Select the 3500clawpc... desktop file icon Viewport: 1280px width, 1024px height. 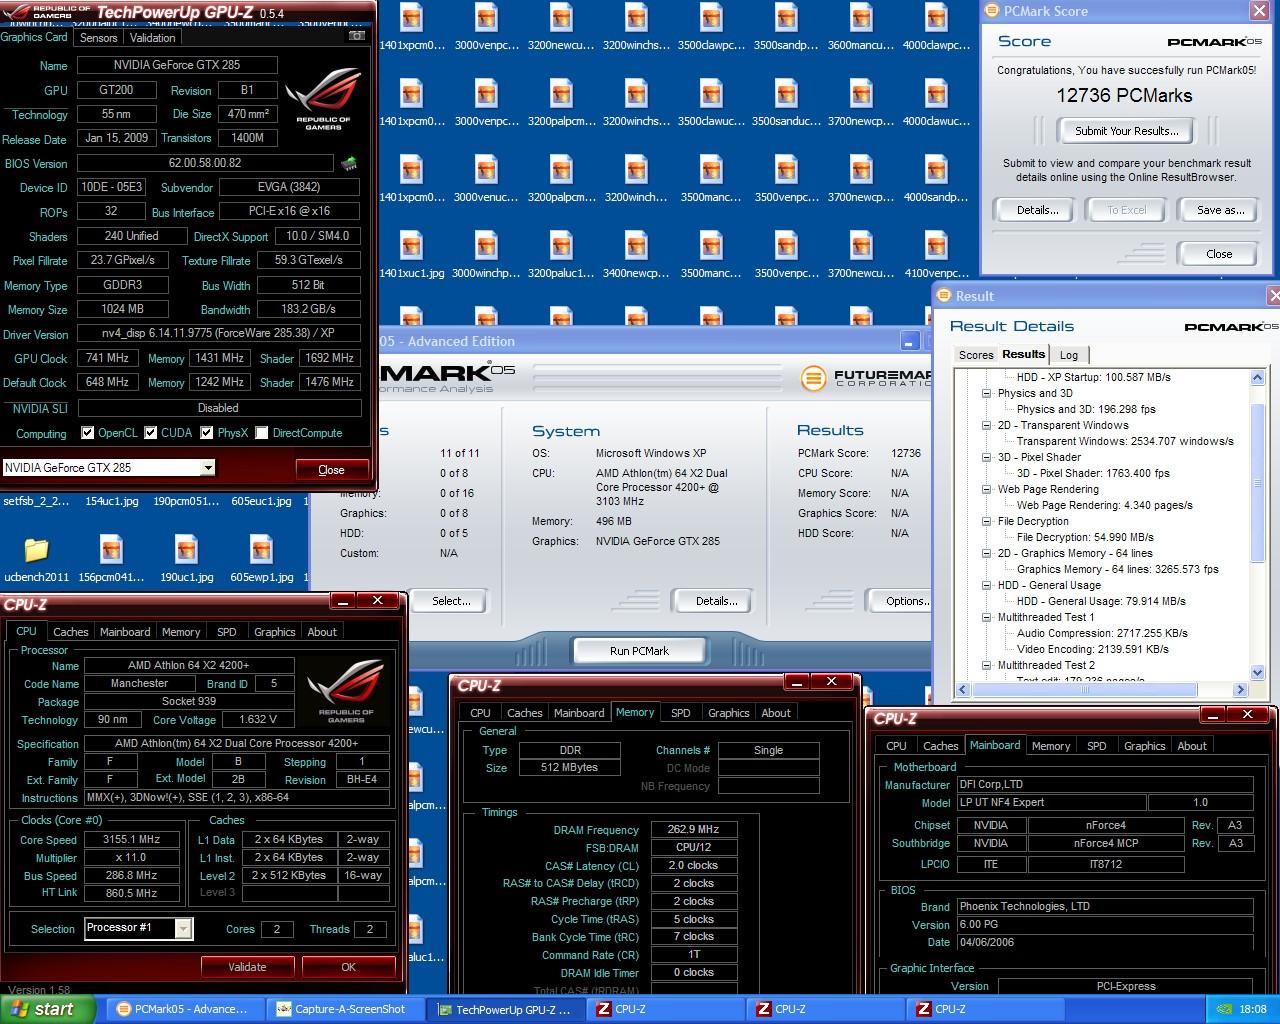(x=711, y=20)
